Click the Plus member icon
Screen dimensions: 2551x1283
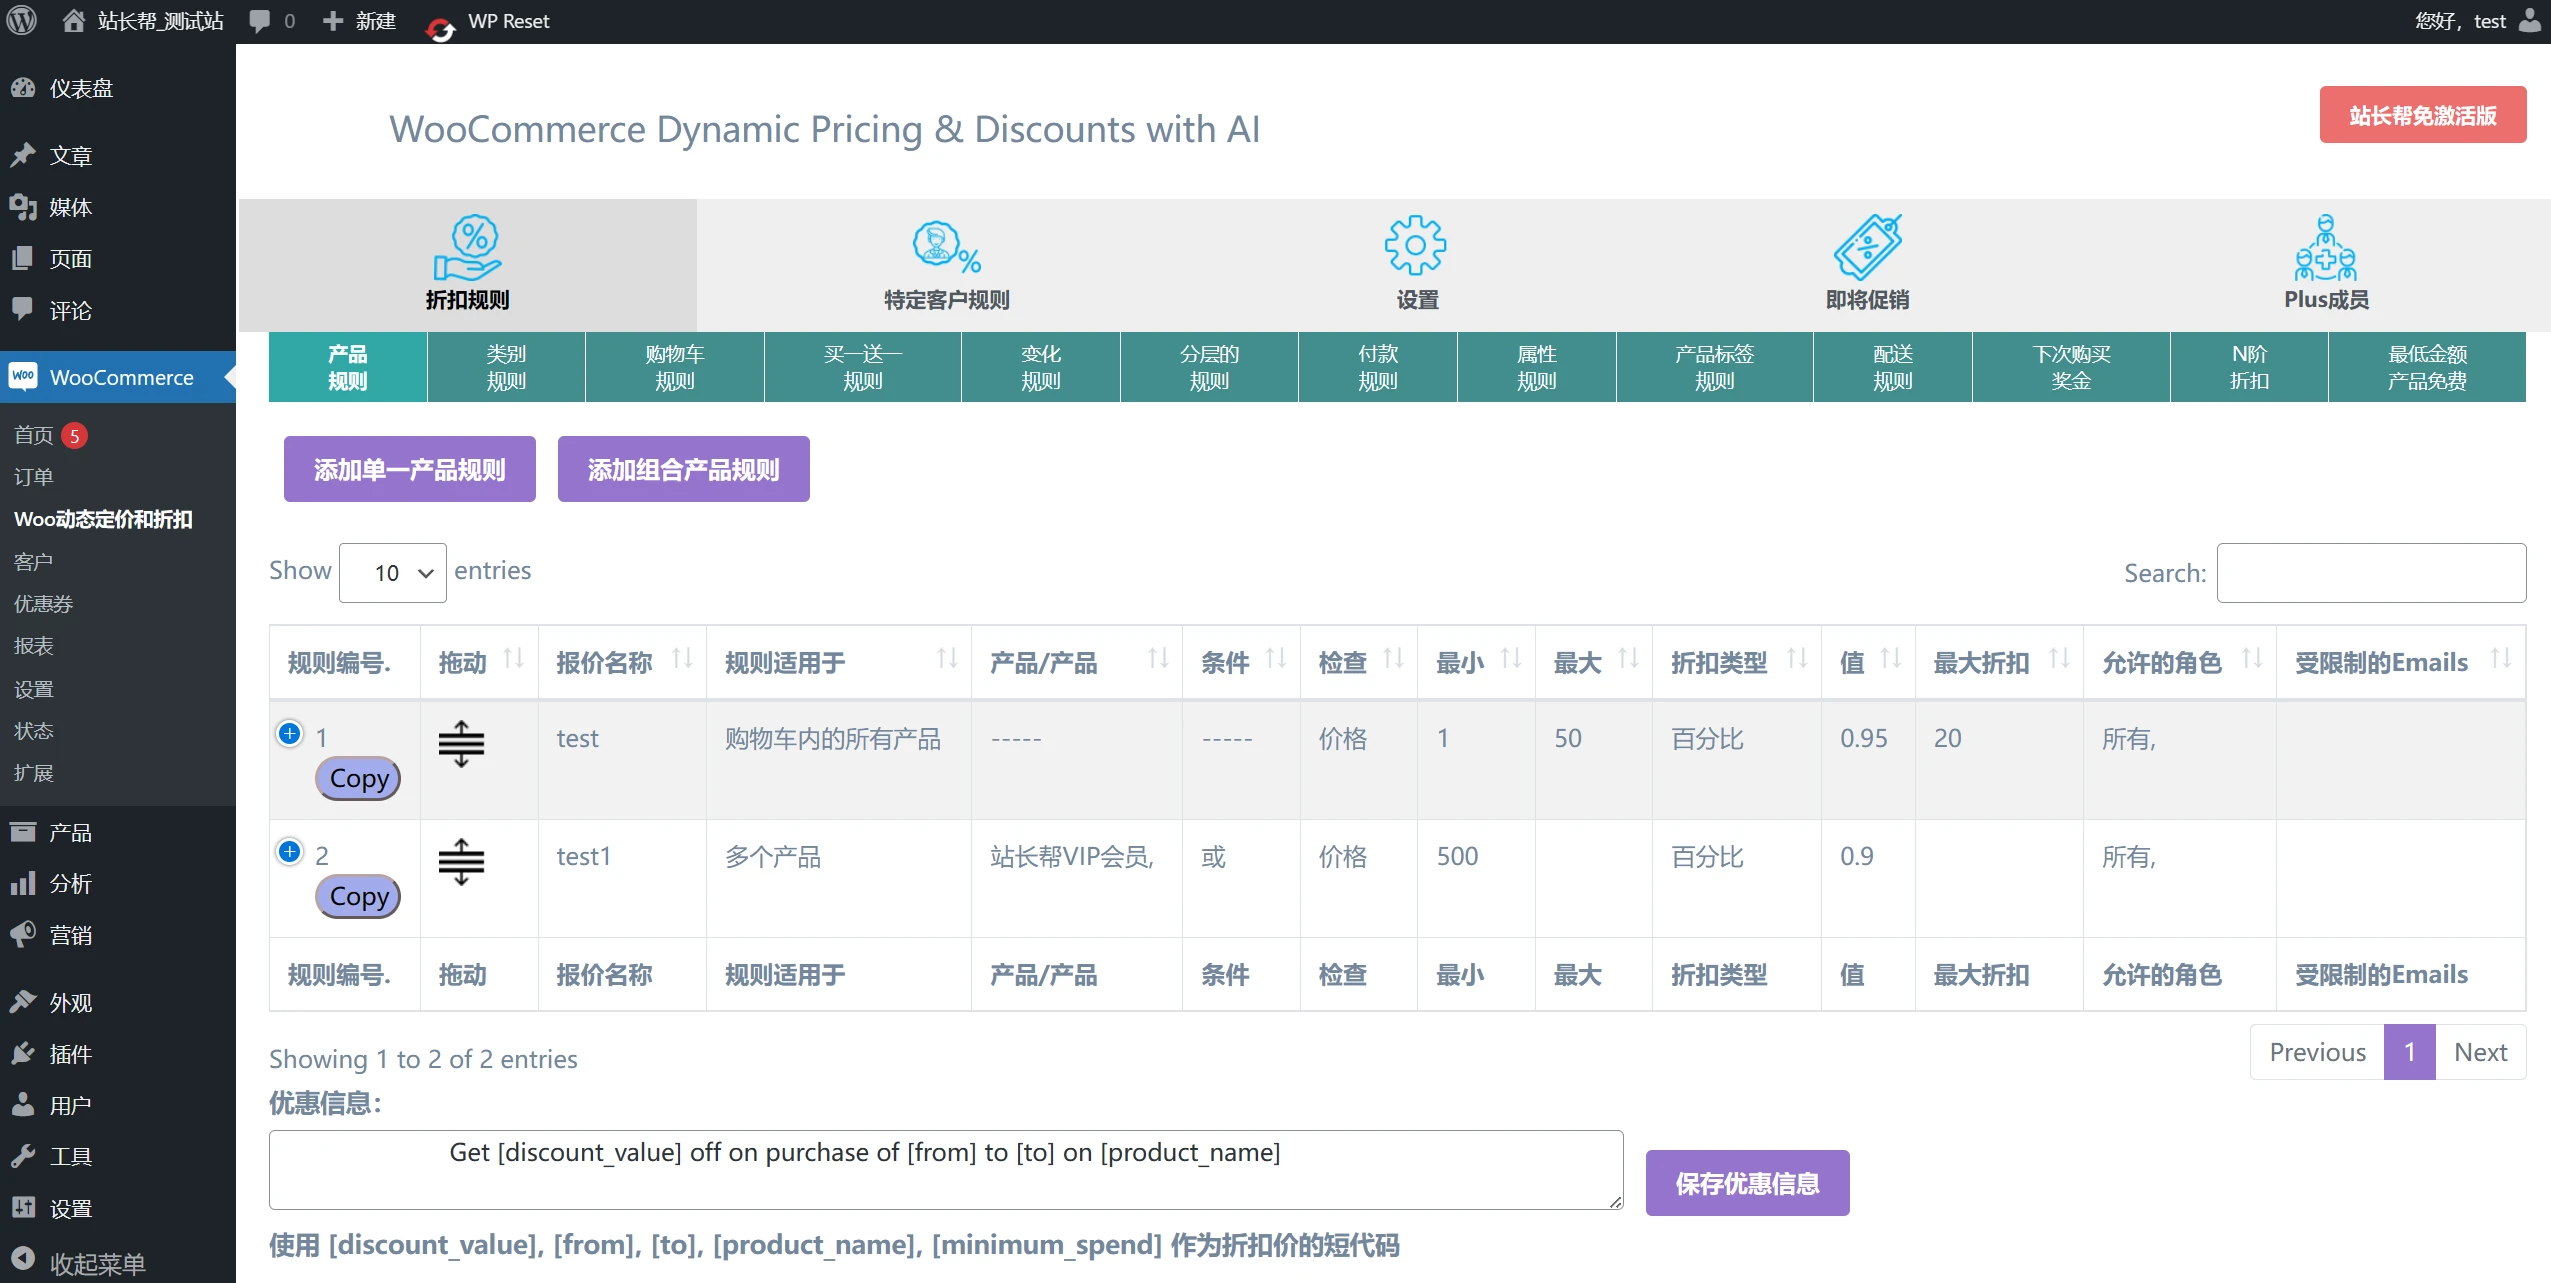point(2325,247)
